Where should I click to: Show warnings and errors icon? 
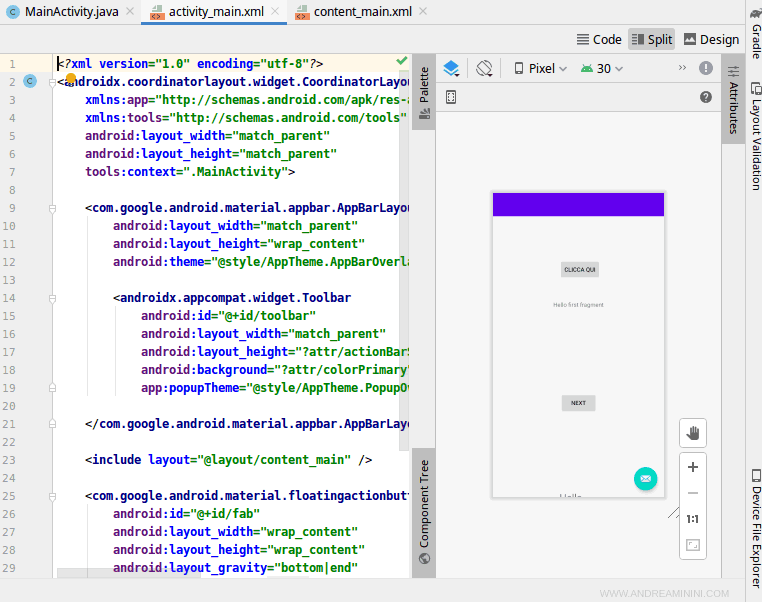[x=706, y=68]
